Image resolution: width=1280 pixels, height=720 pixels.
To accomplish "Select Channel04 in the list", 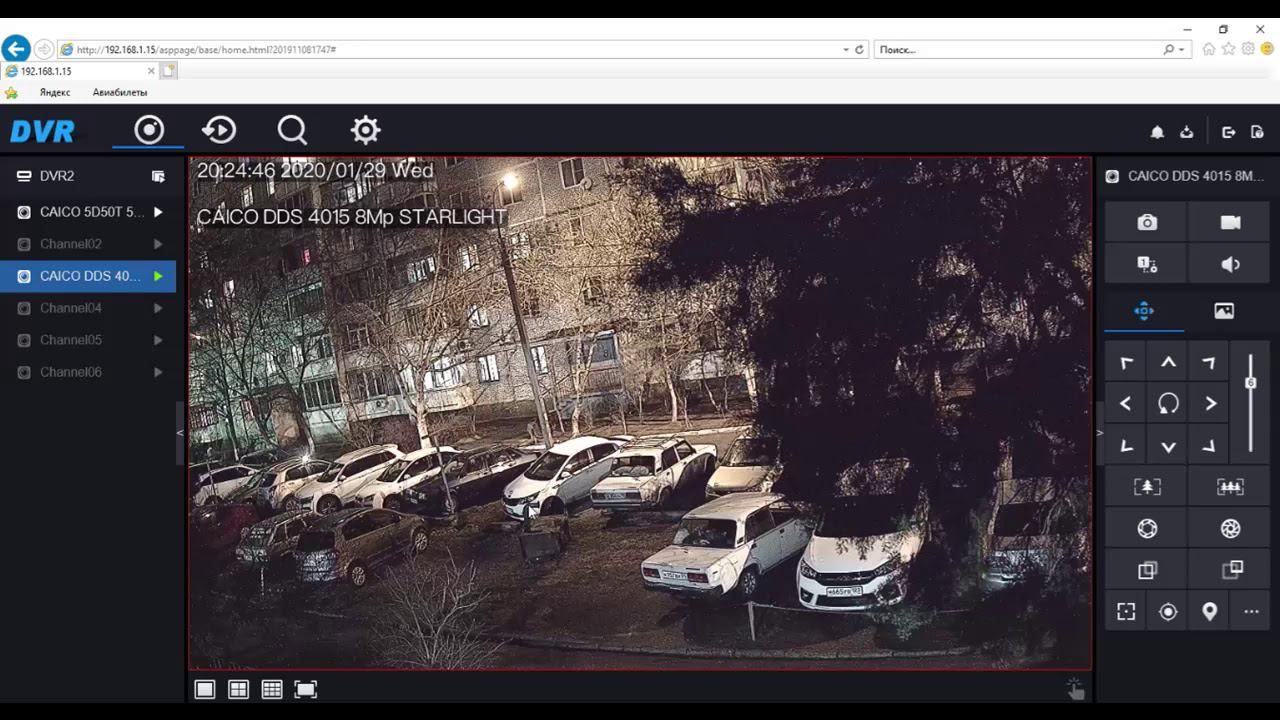I will click(x=71, y=308).
